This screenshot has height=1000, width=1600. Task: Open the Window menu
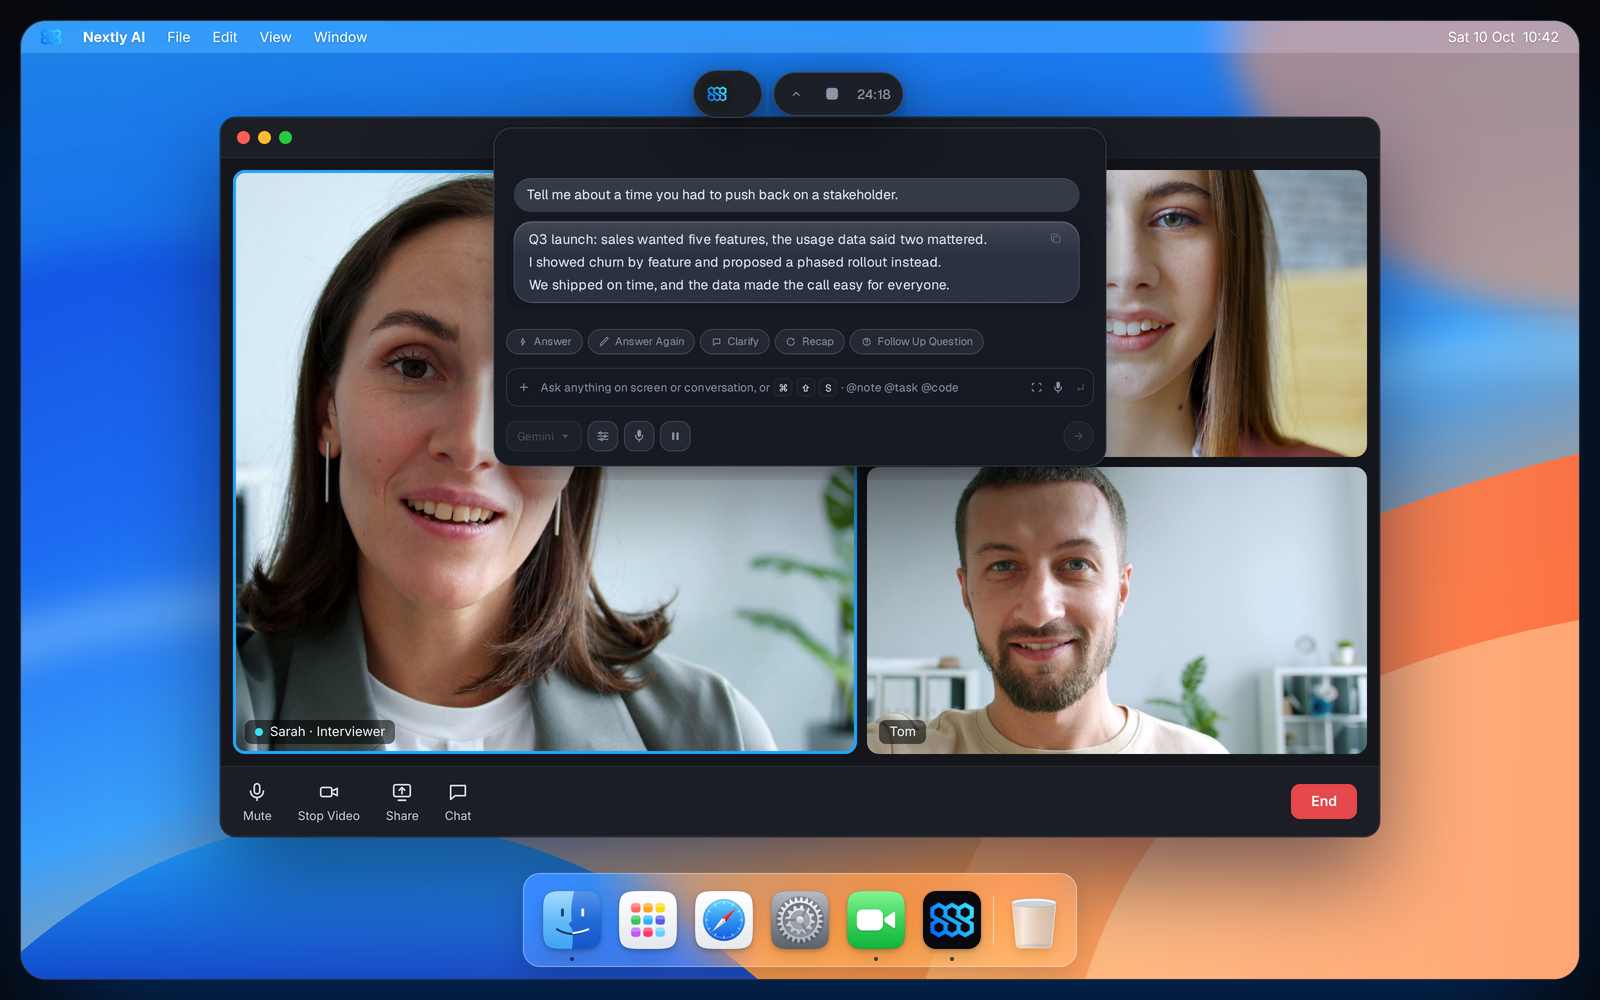click(340, 37)
